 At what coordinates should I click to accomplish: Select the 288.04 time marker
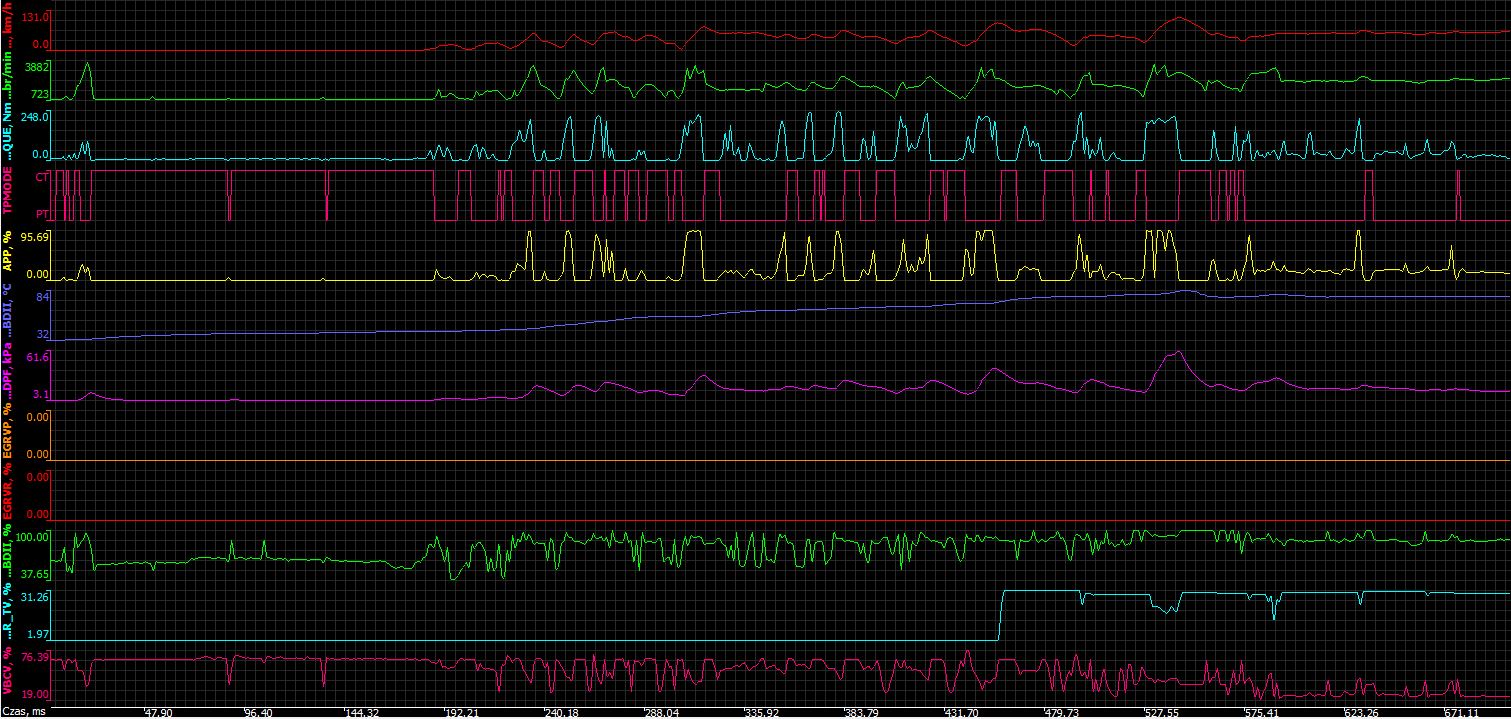tap(660, 713)
